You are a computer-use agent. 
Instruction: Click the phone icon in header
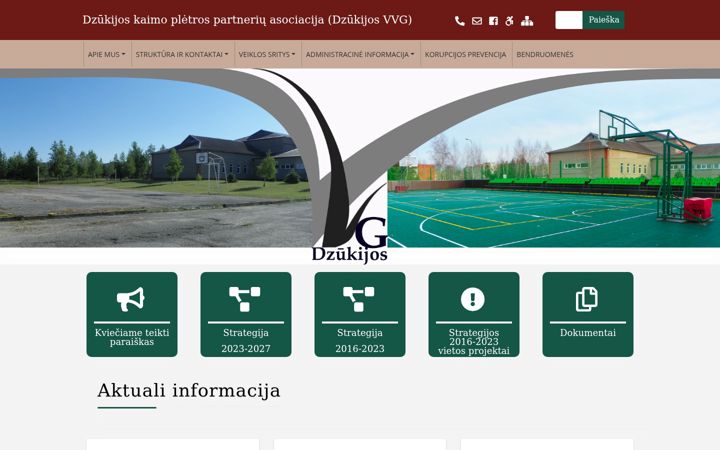click(460, 21)
